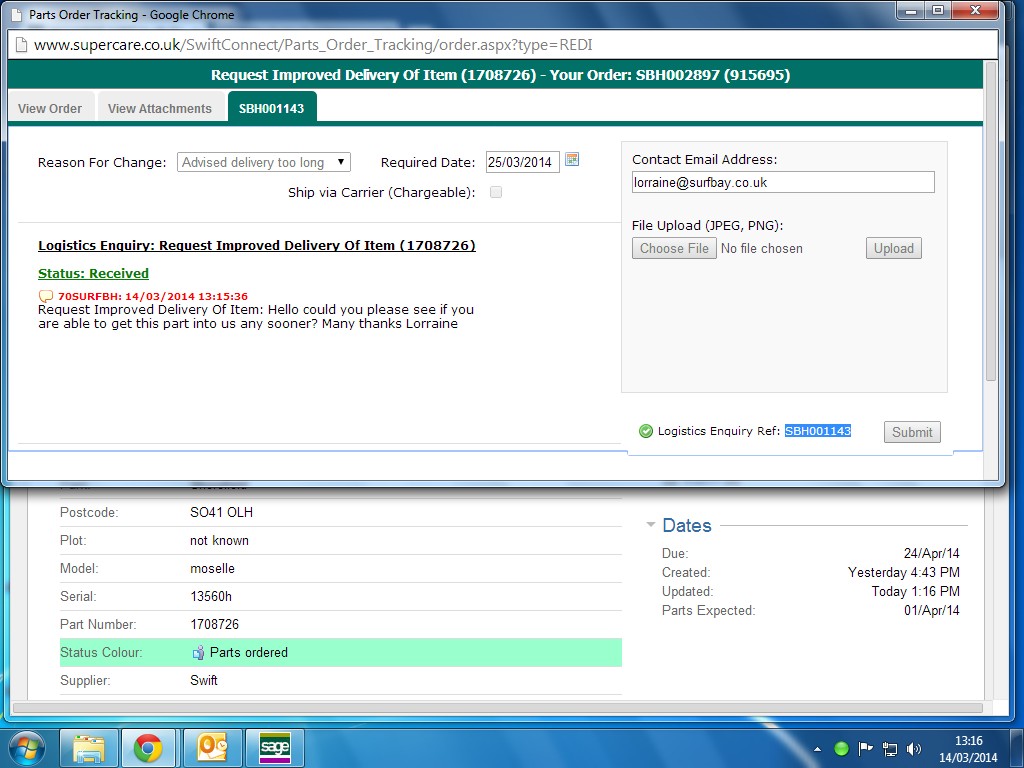The width and height of the screenshot is (1024, 768).
Task: Click the plot value not known
Action: point(219,541)
